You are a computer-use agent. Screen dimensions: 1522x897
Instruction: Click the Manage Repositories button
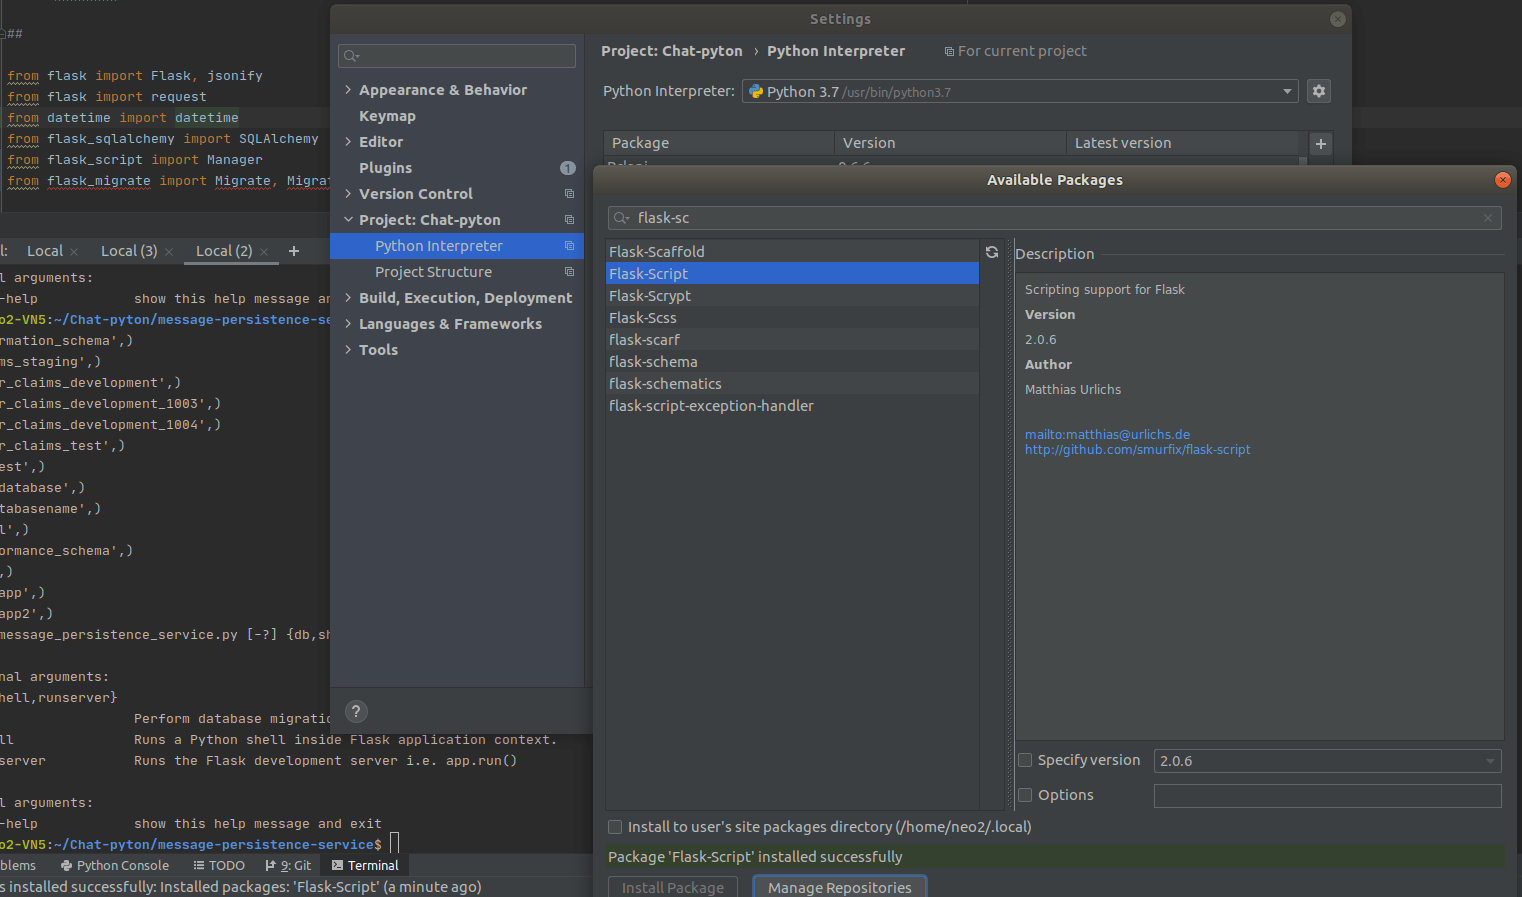(839, 887)
